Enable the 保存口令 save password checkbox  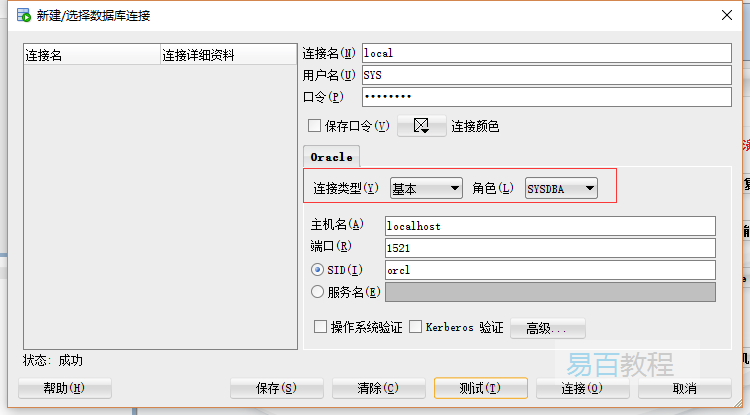pos(315,126)
